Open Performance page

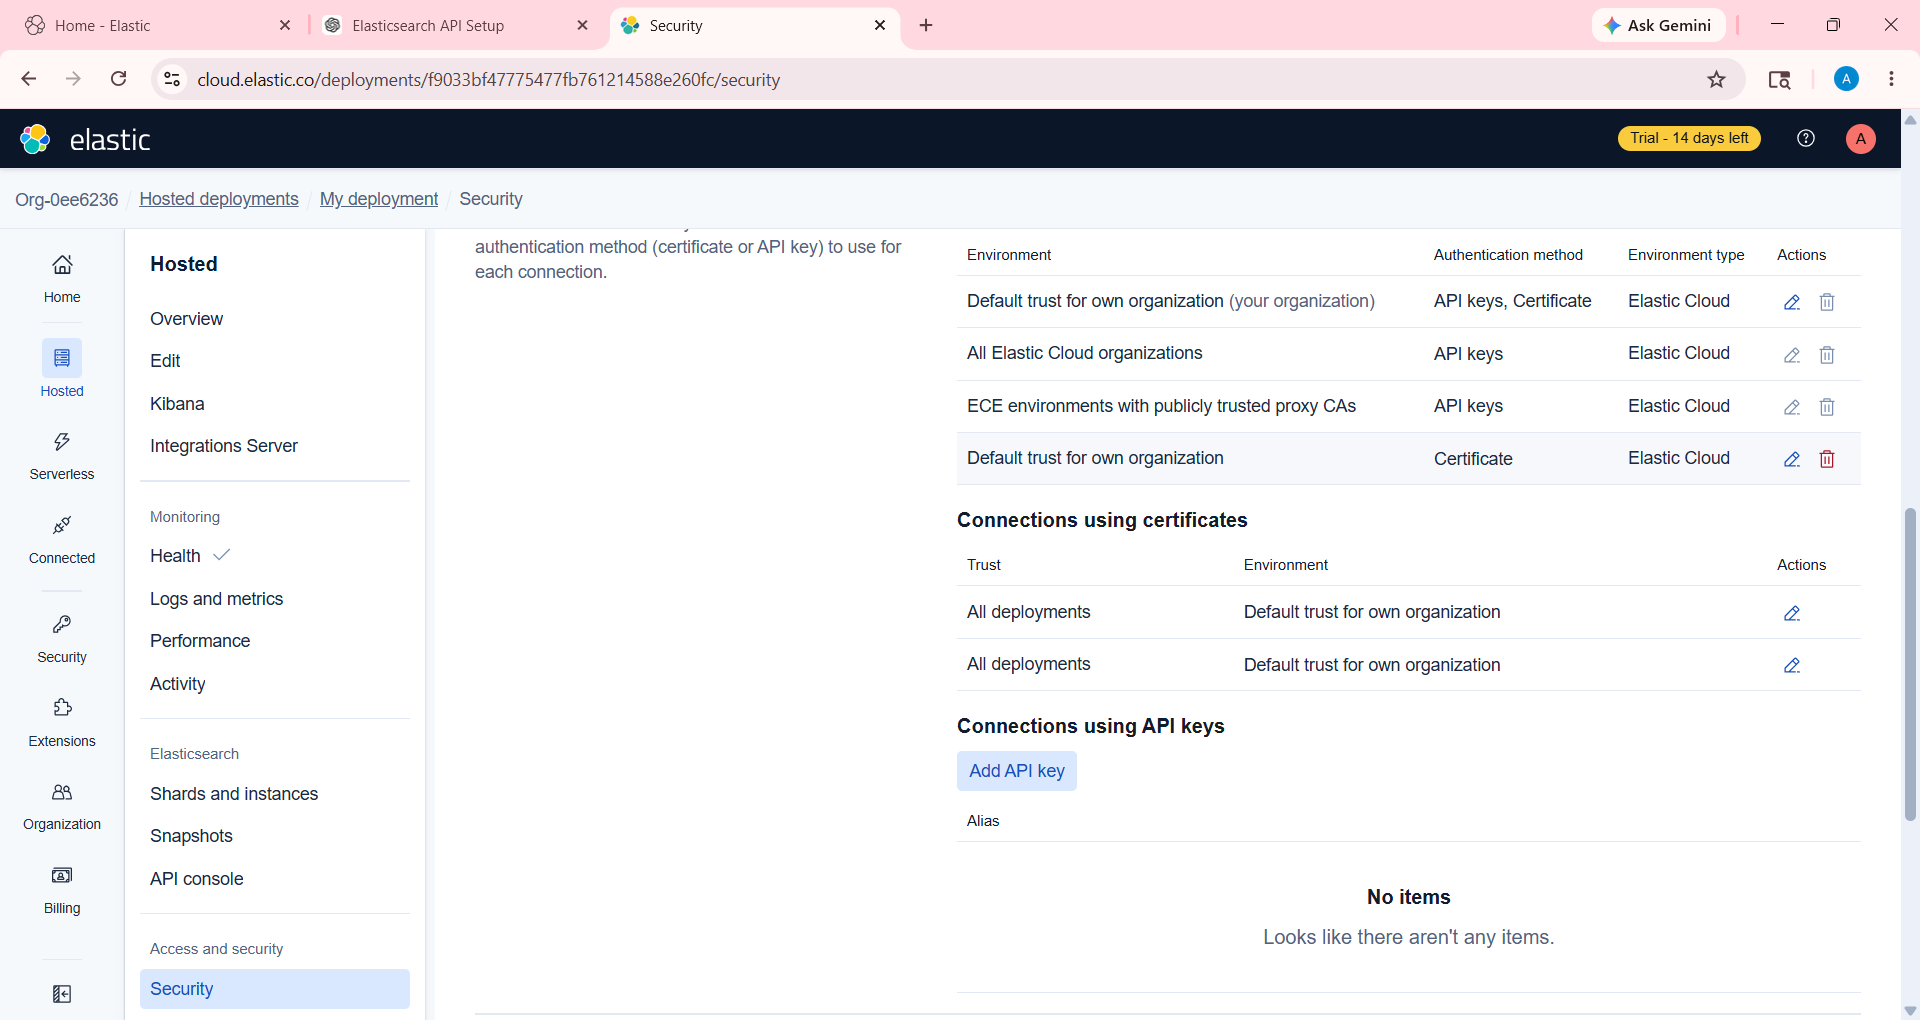click(200, 641)
